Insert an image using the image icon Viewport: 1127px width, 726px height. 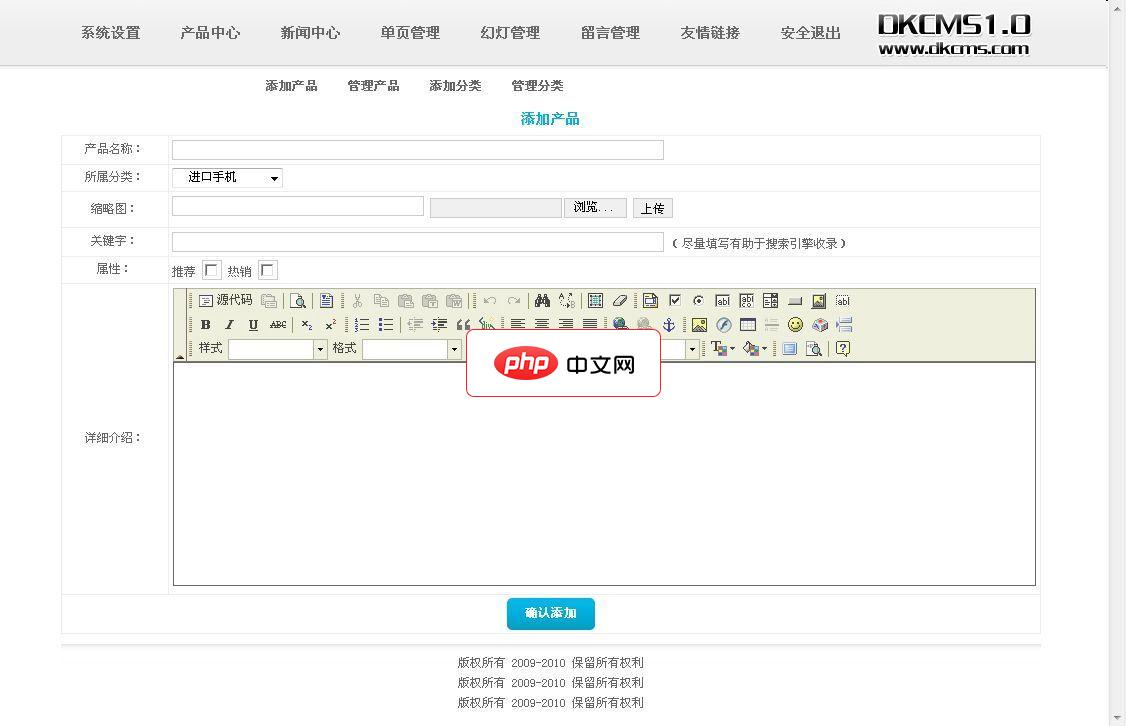[x=696, y=324]
